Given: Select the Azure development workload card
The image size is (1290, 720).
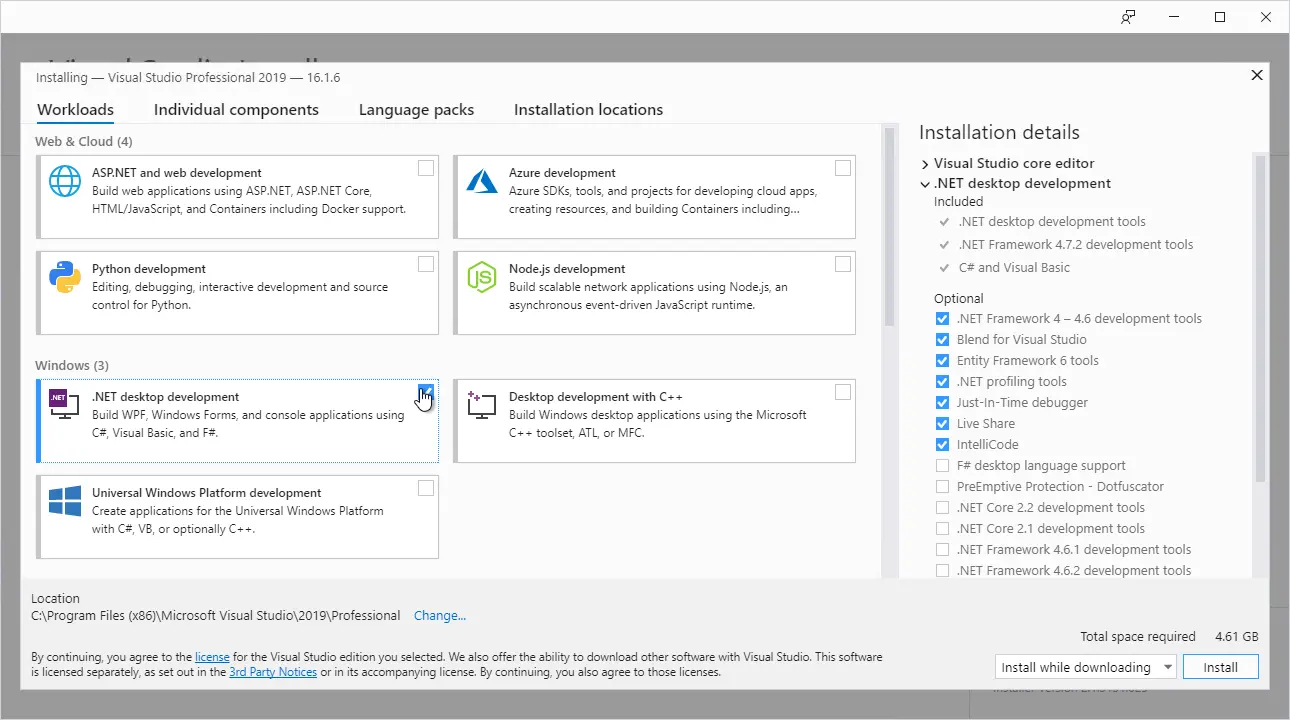Looking at the screenshot, I should (x=655, y=197).
